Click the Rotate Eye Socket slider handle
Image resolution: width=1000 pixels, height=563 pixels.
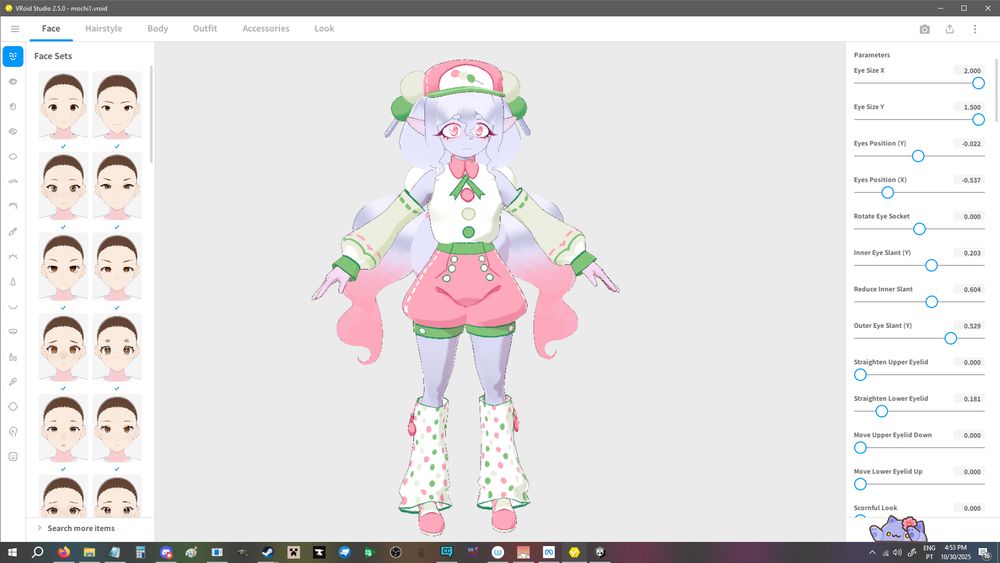point(919,229)
